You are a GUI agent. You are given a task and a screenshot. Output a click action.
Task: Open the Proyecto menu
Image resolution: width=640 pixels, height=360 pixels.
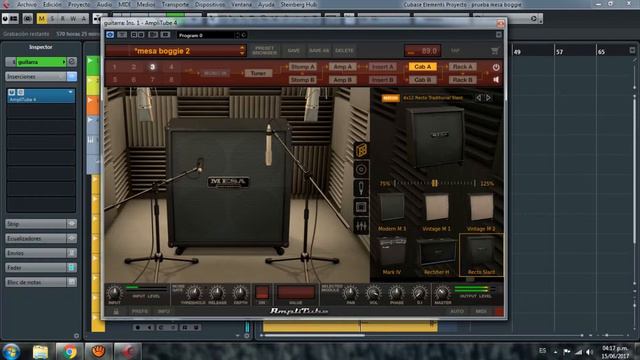tap(79, 4)
